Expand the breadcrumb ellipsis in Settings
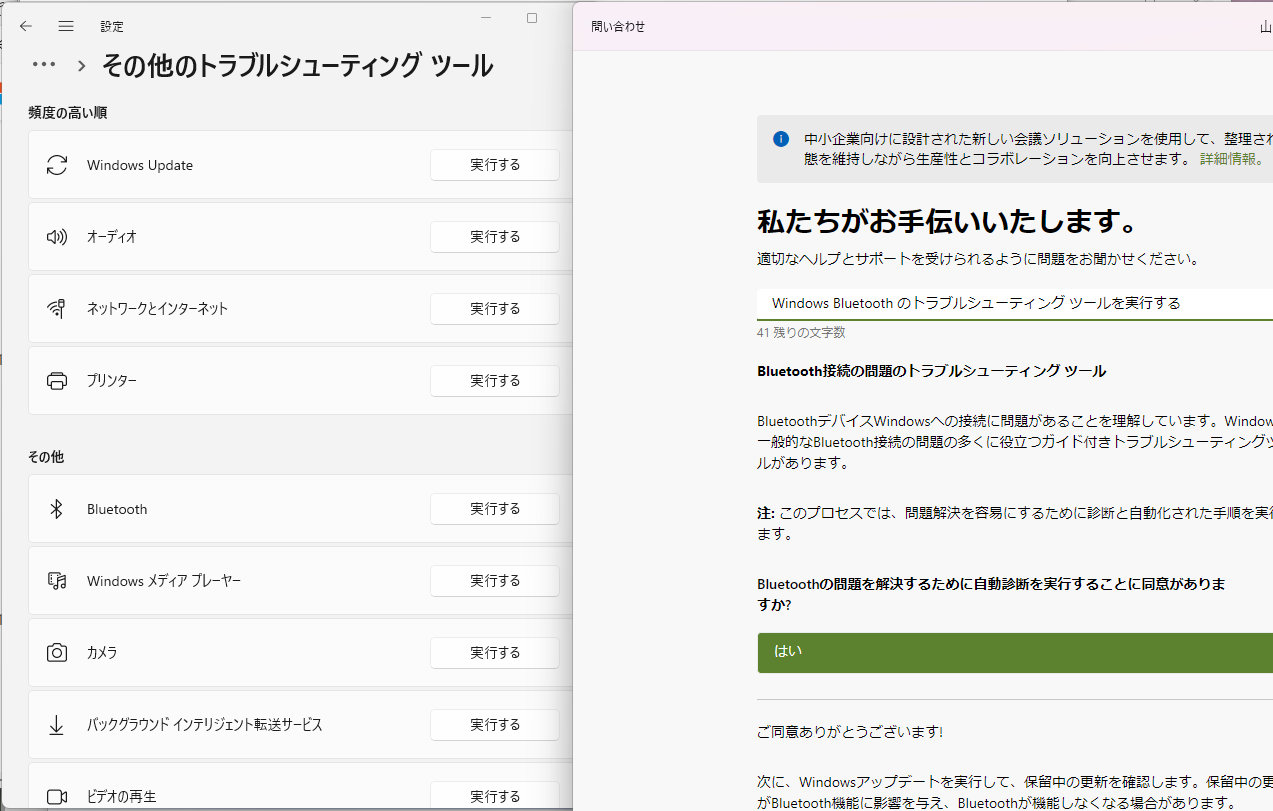This screenshot has height=811, width=1273. click(x=43, y=63)
